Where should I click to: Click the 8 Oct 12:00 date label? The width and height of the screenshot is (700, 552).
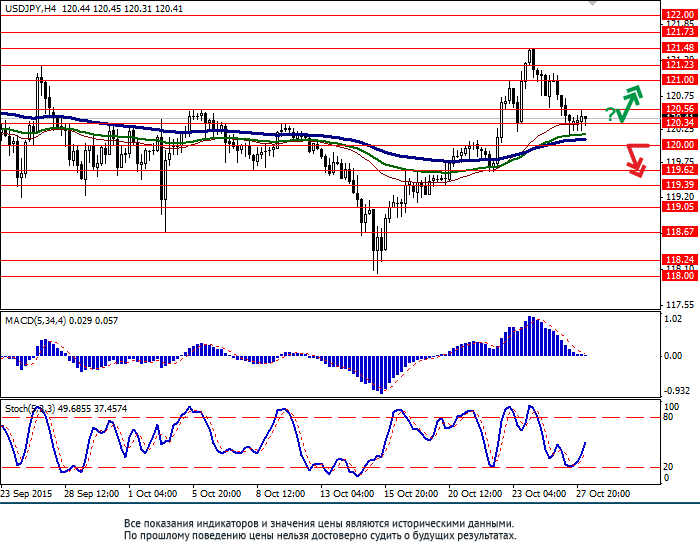(280, 494)
